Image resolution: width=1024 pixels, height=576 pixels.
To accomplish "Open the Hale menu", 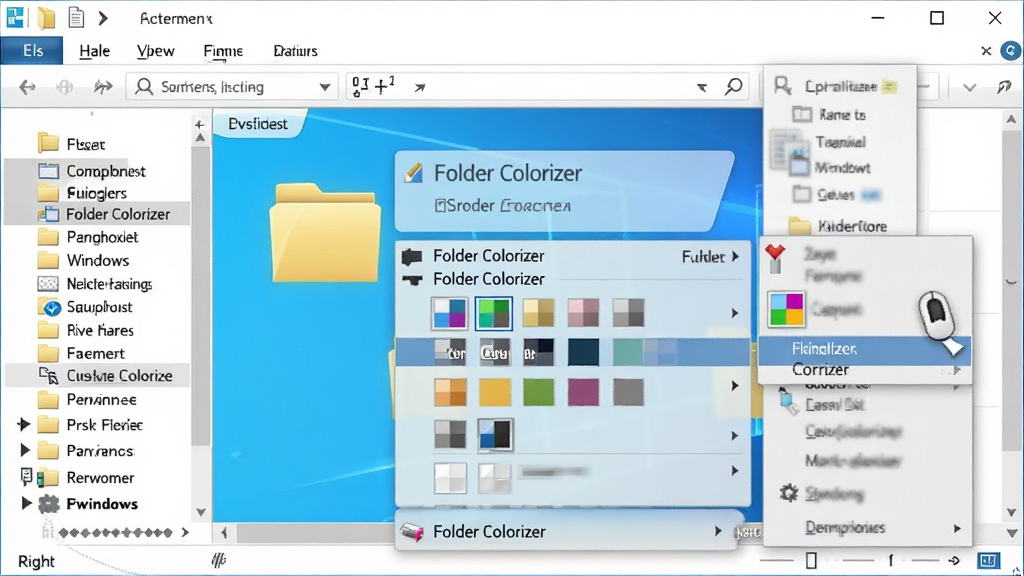I will tap(94, 51).
